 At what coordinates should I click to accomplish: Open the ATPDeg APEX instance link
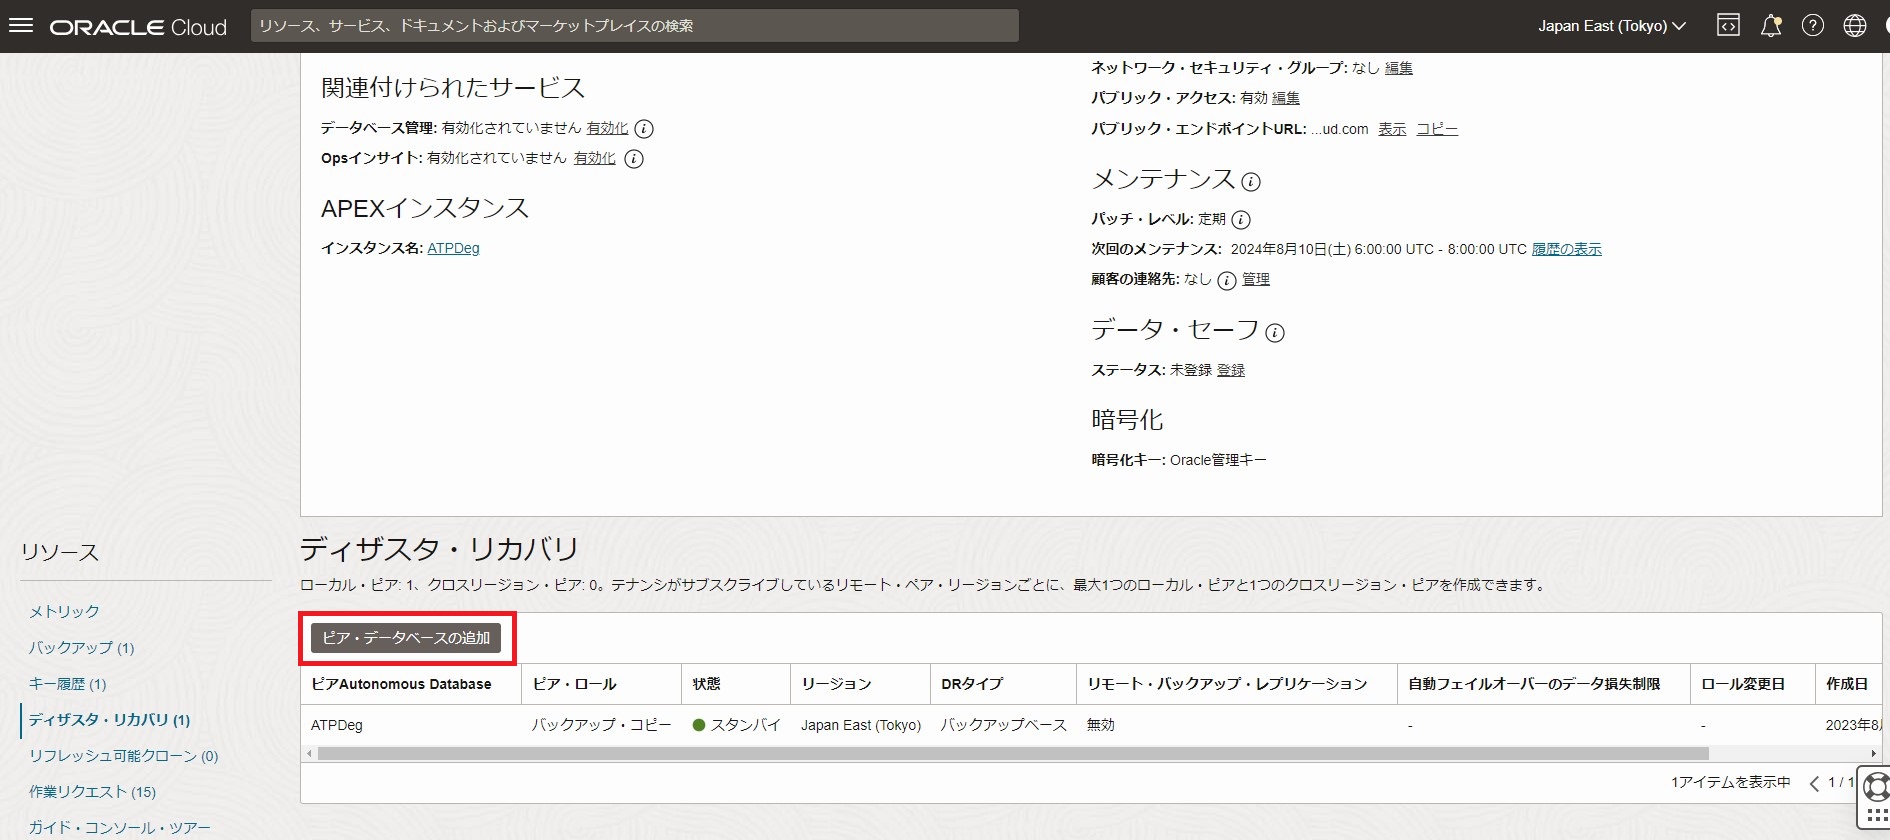(453, 248)
